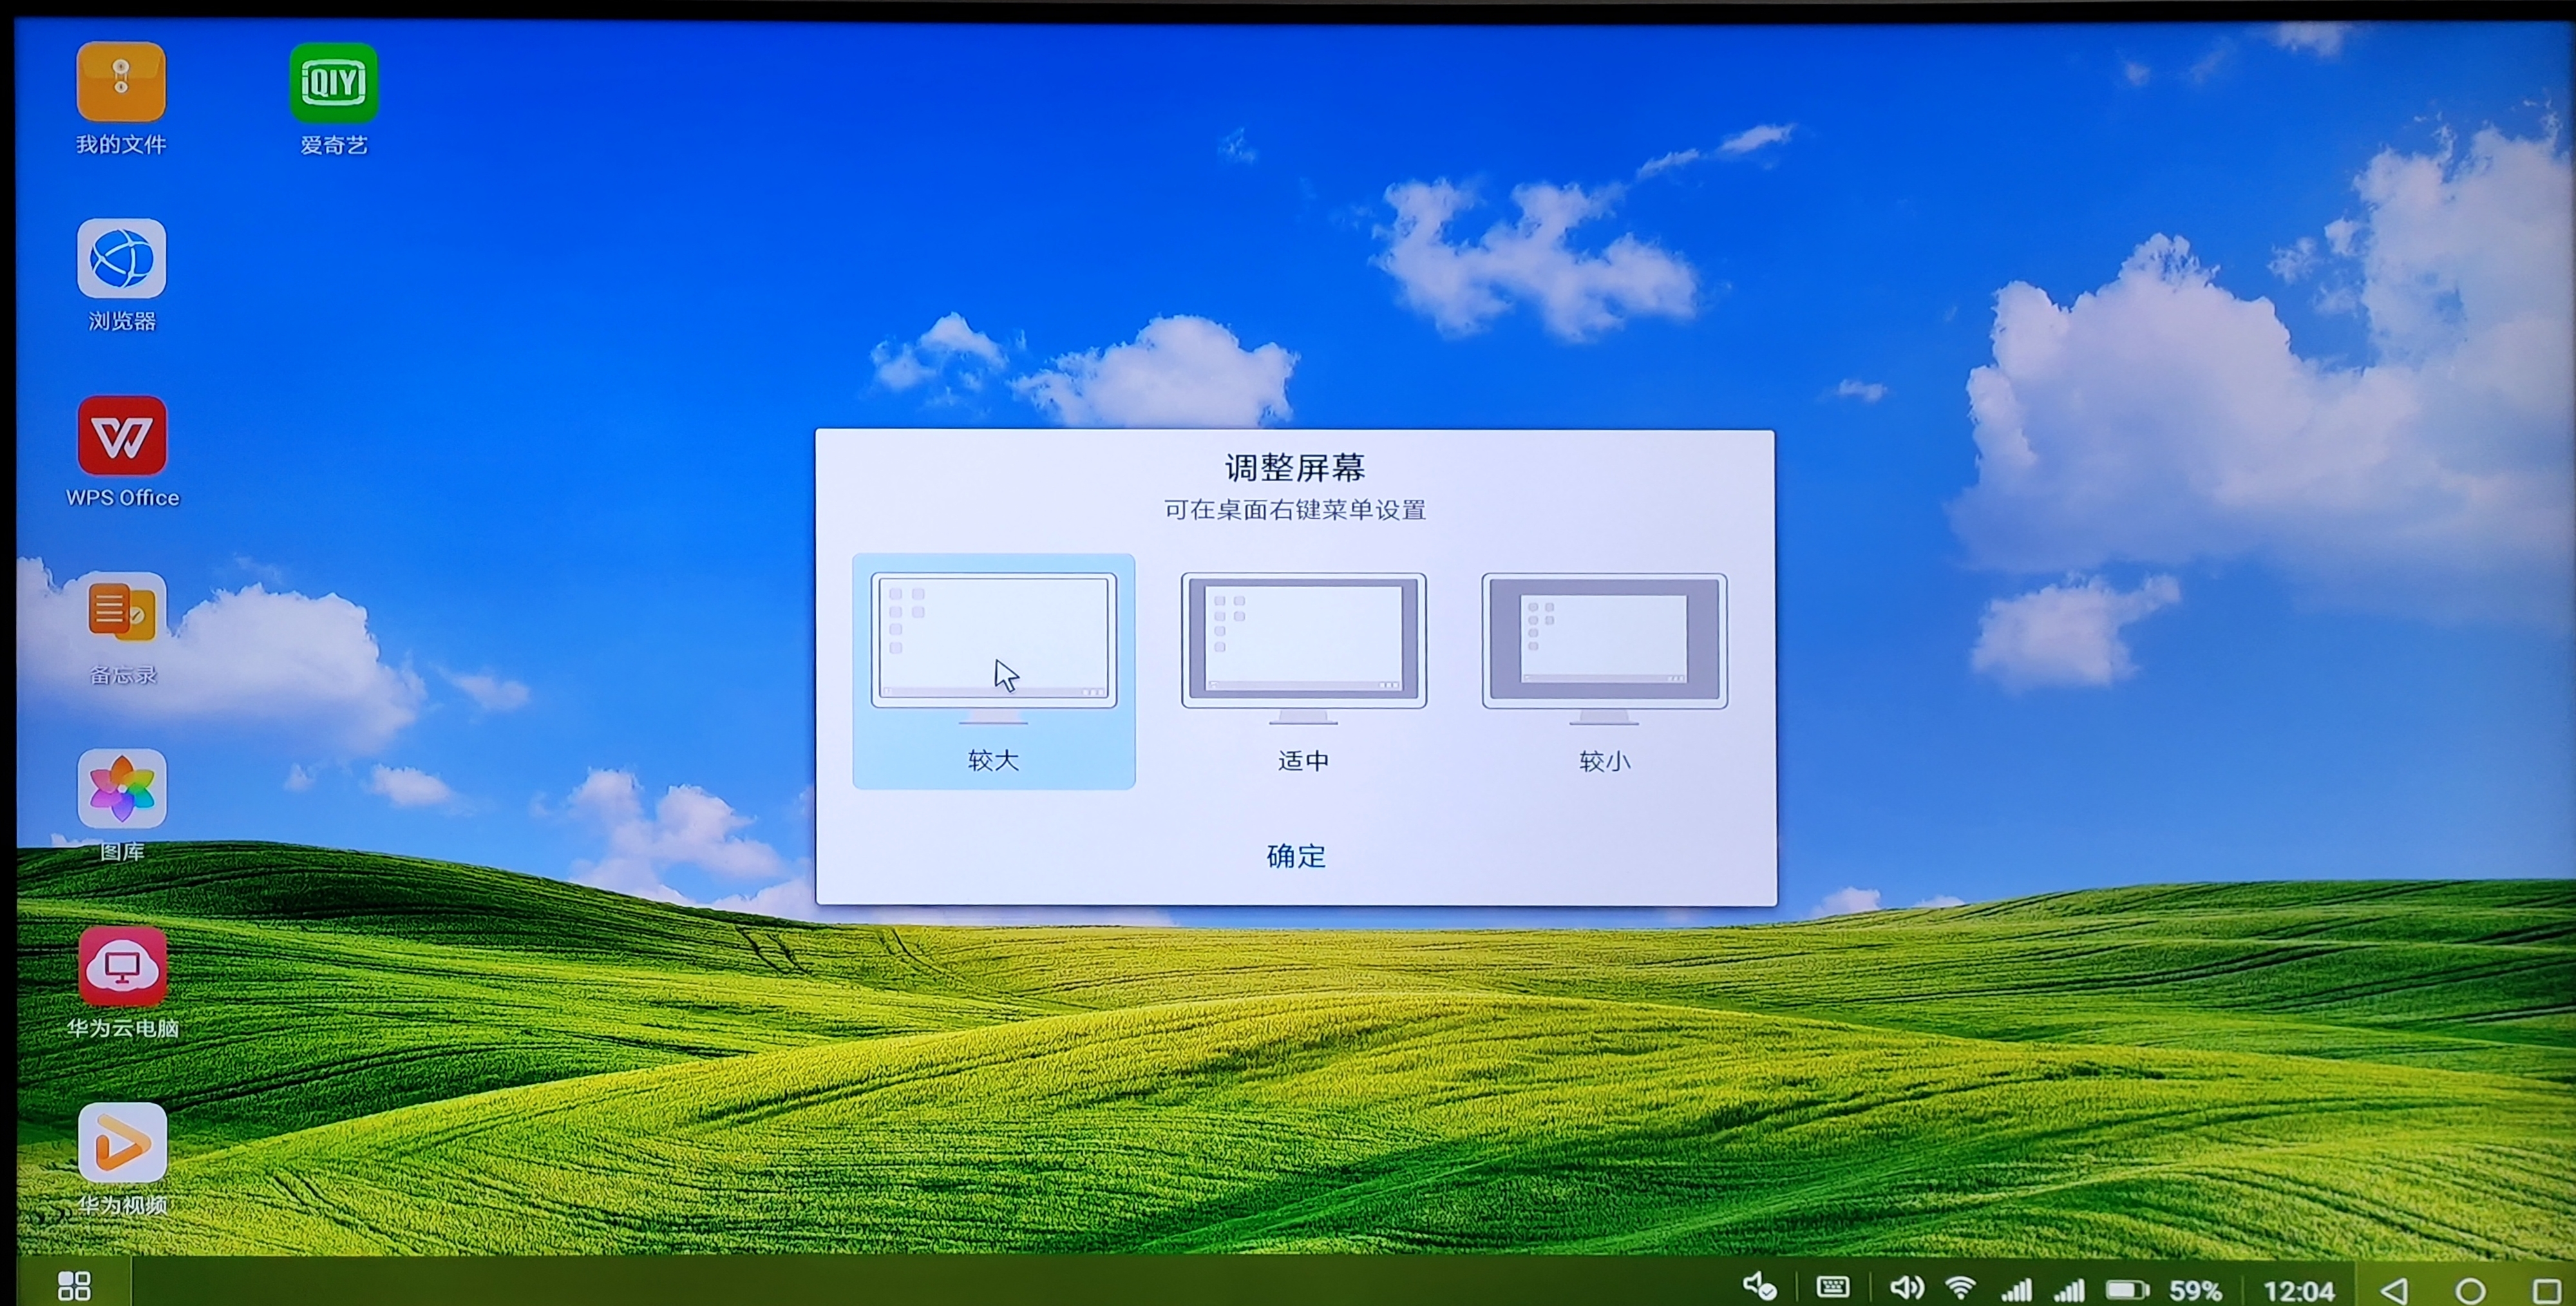Launch WPS Office from desktop

pos(121,436)
